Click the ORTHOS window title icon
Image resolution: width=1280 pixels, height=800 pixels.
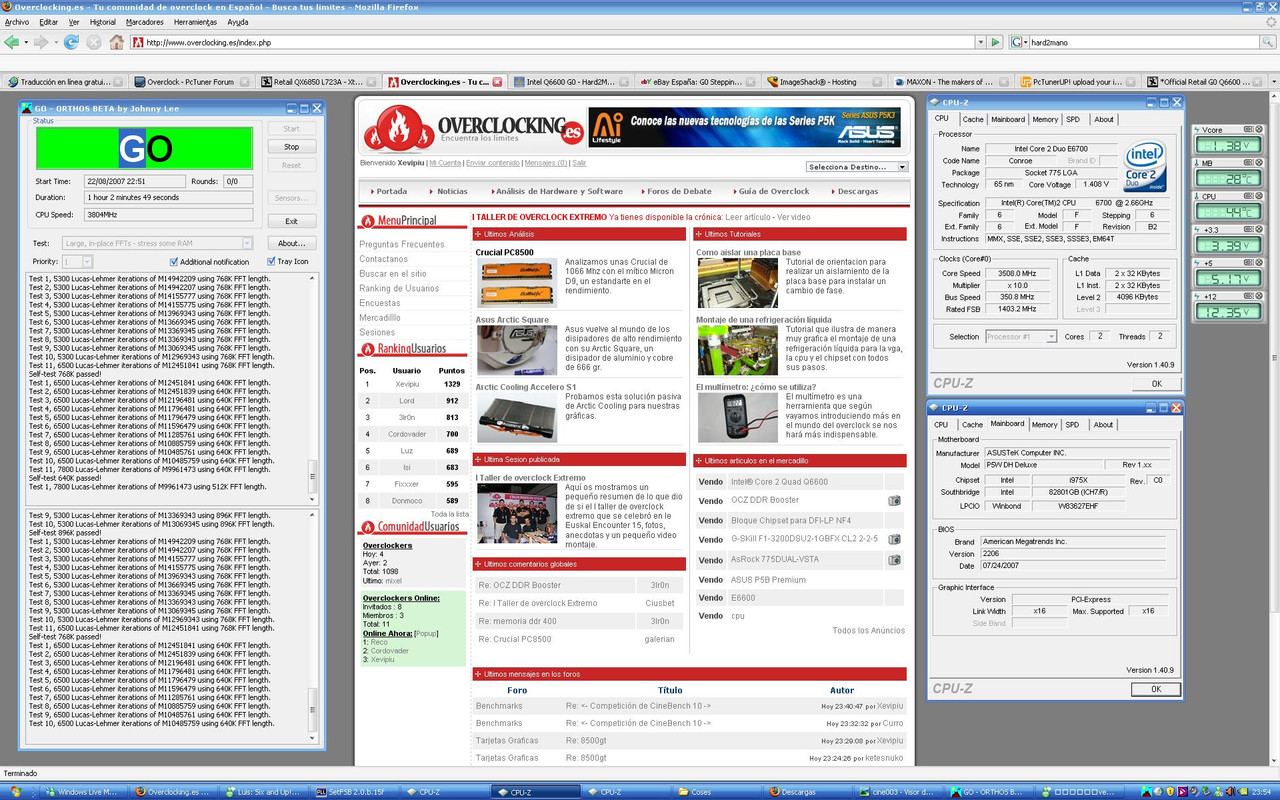(x=28, y=108)
